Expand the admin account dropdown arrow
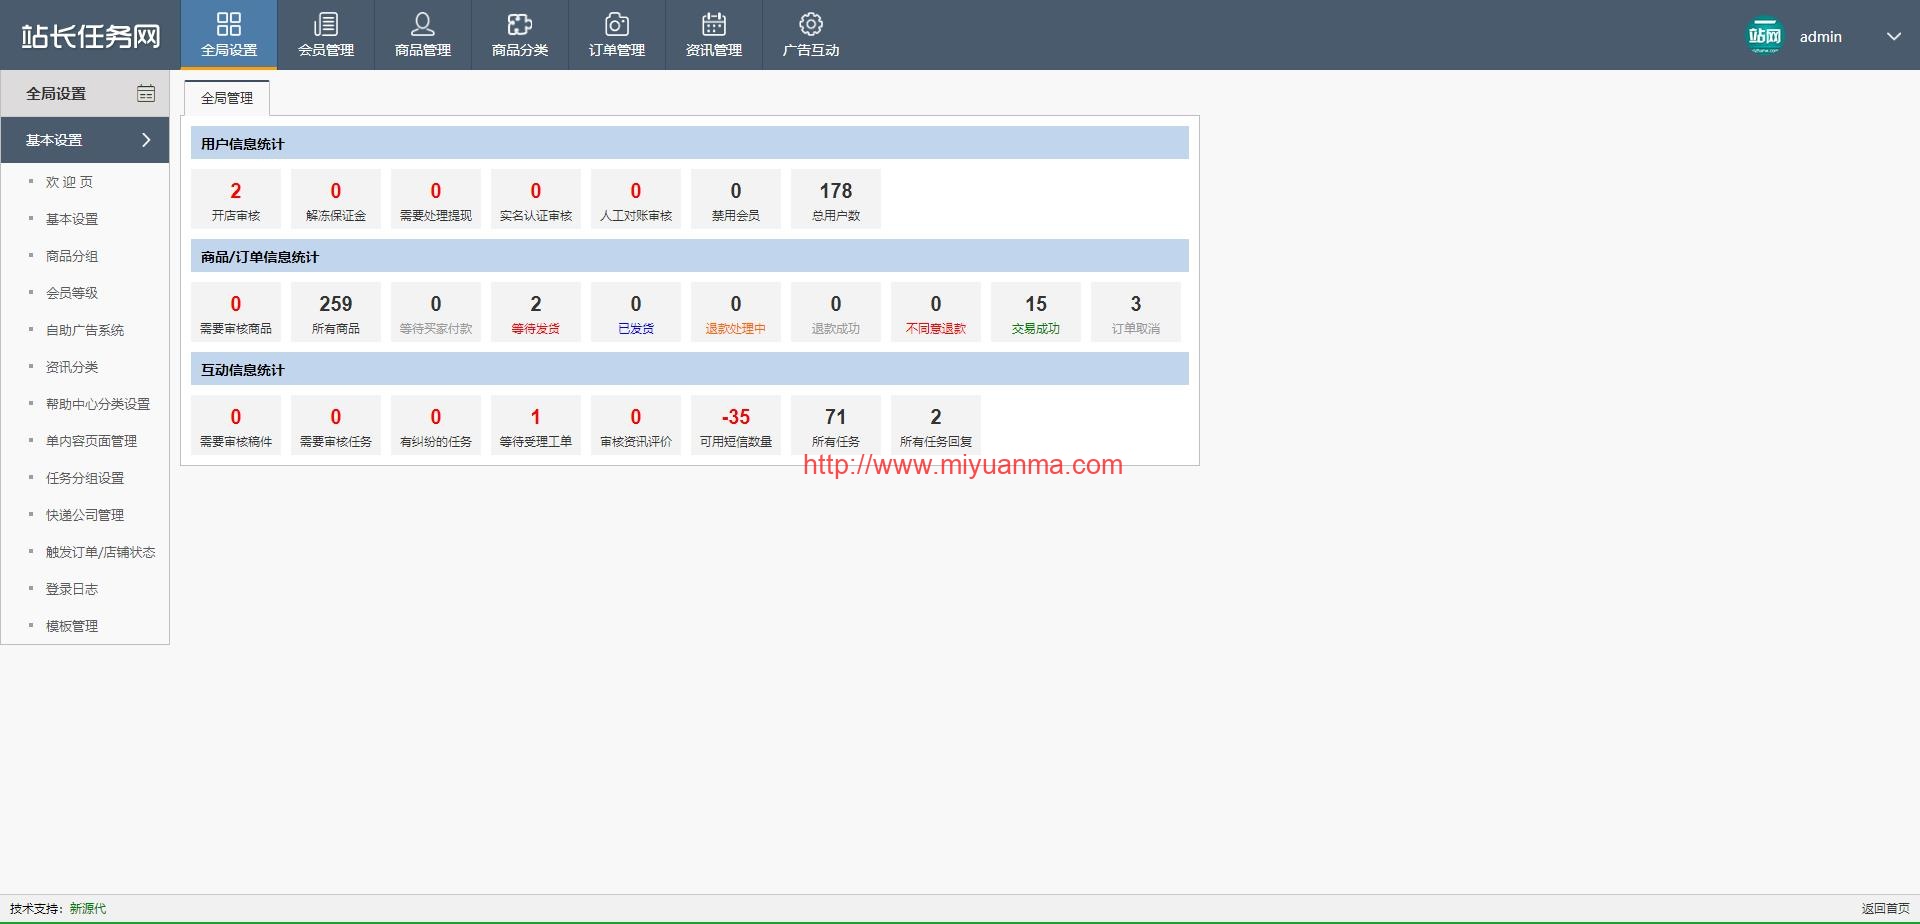The width and height of the screenshot is (1920, 924). click(1894, 36)
